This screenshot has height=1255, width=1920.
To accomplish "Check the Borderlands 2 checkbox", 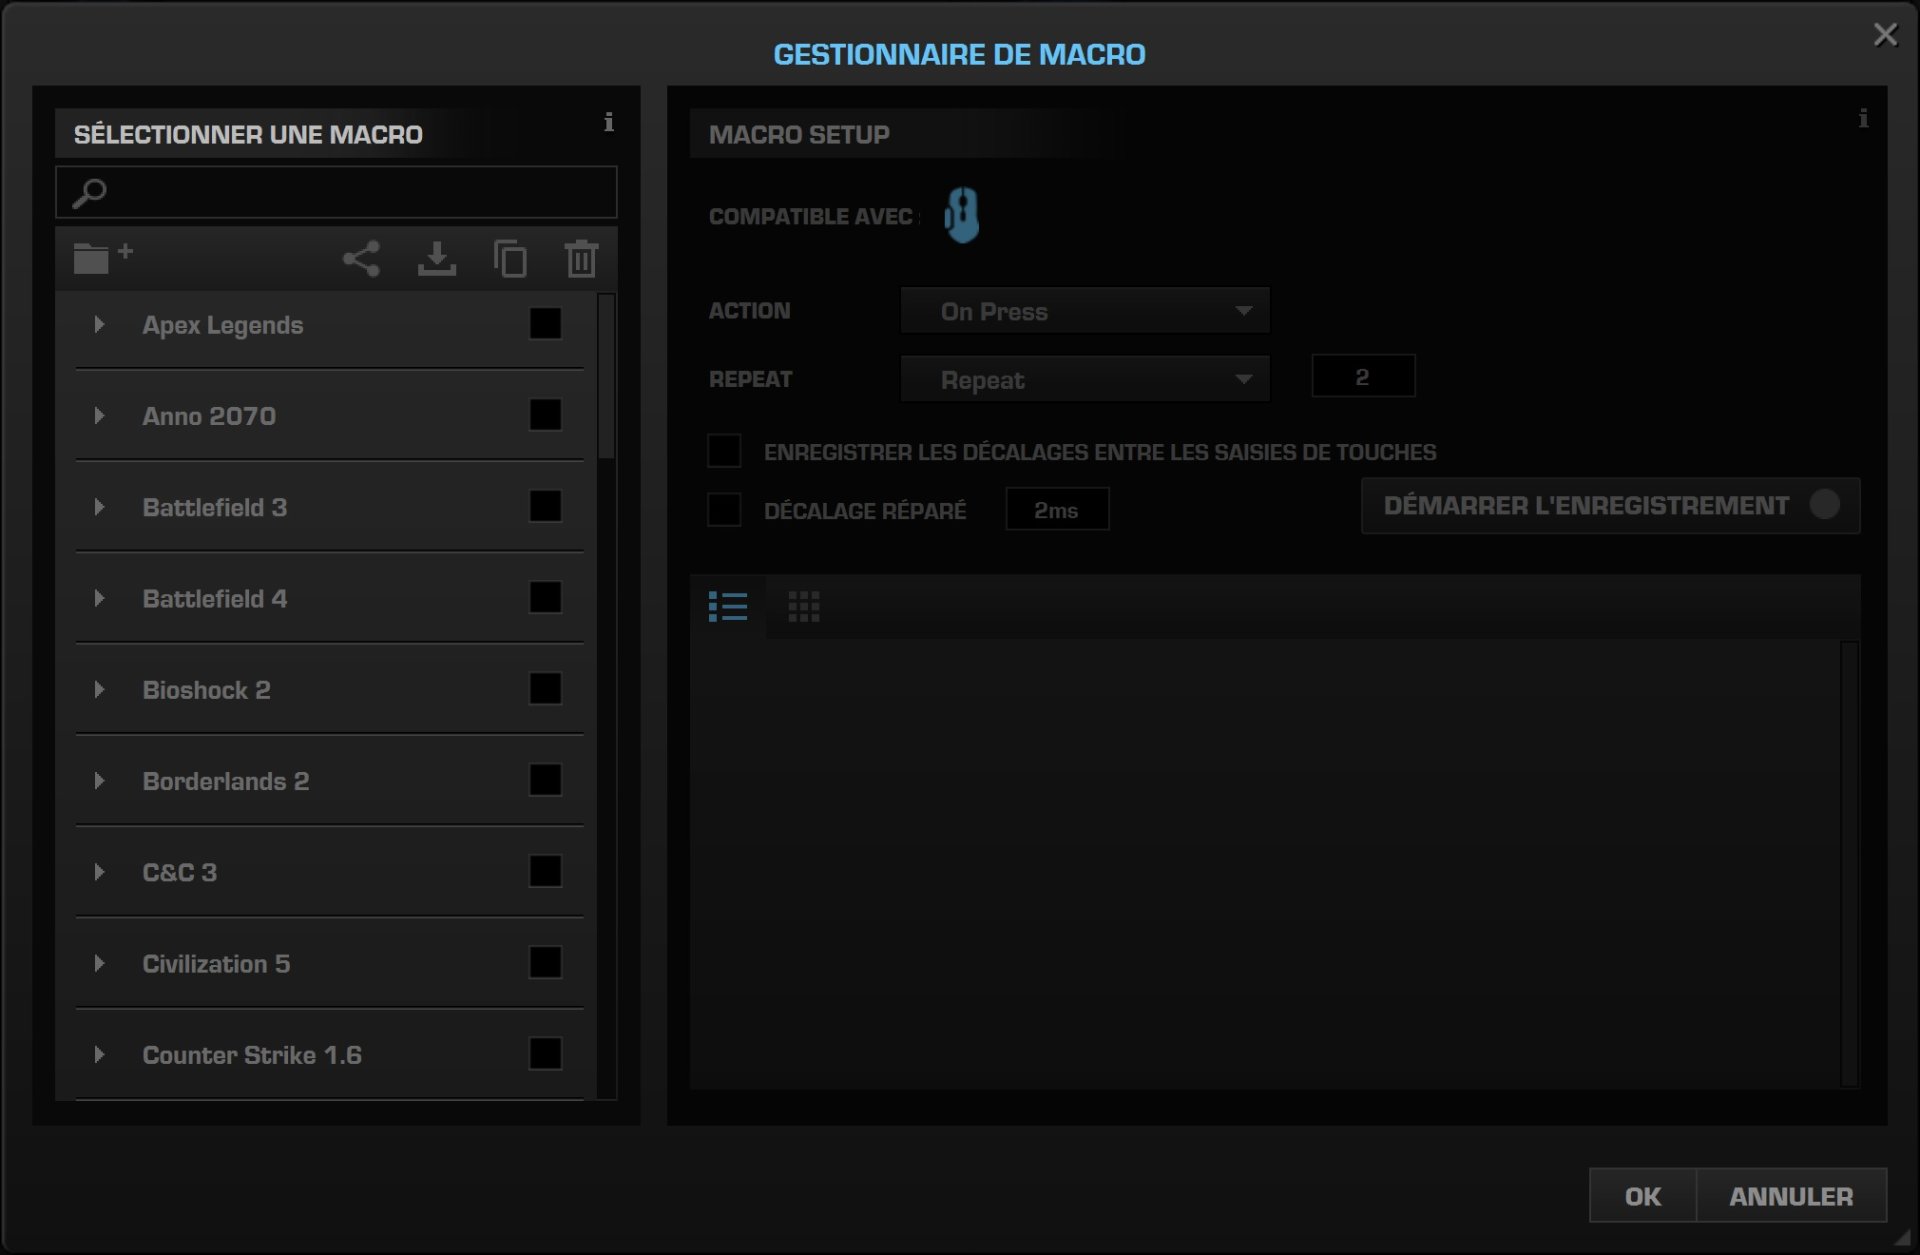I will (545, 780).
